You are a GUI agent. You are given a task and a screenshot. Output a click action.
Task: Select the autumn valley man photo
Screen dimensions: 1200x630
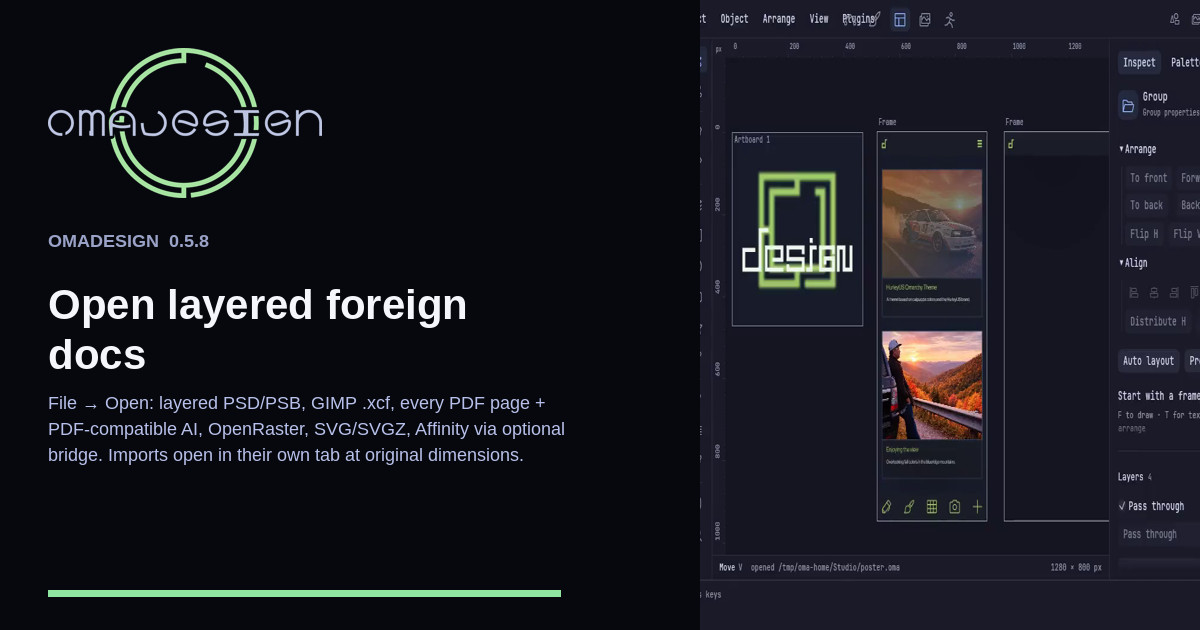932,385
